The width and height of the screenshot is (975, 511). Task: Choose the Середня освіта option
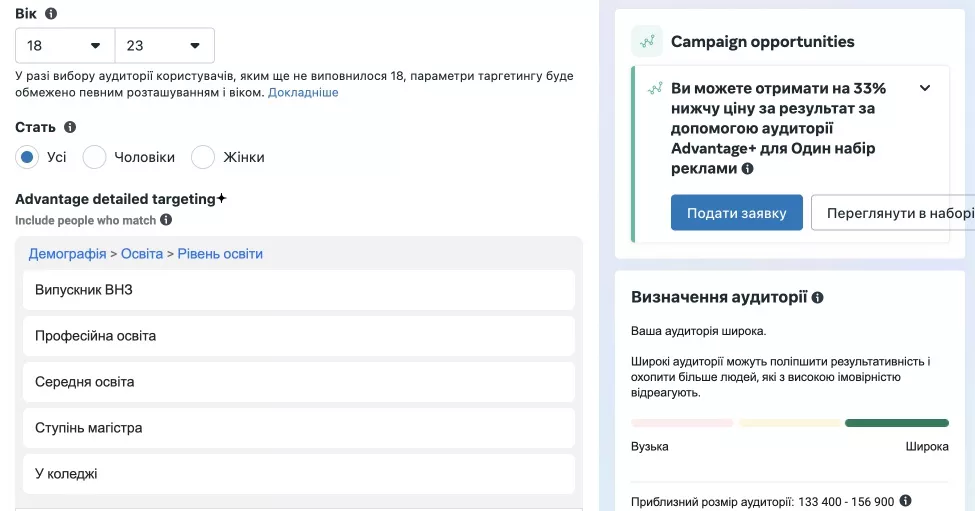point(299,382)
